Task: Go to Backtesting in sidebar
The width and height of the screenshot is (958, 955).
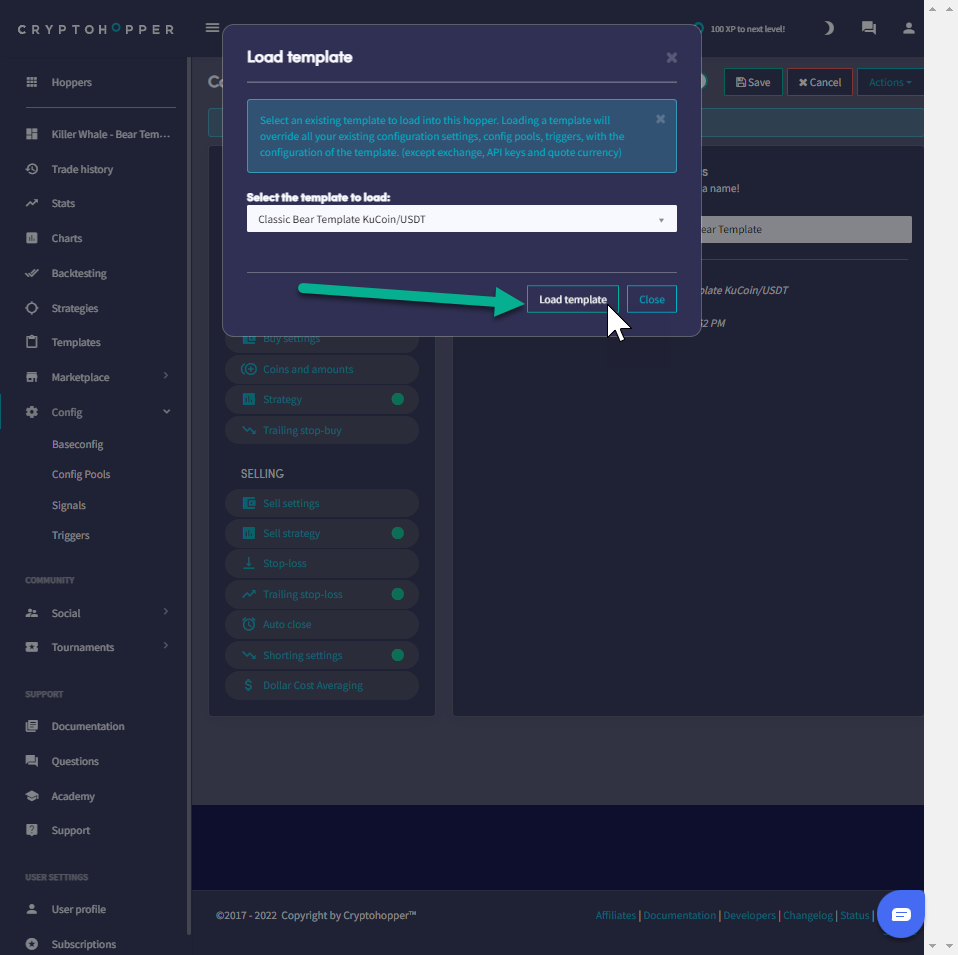Action: (79, 273)
